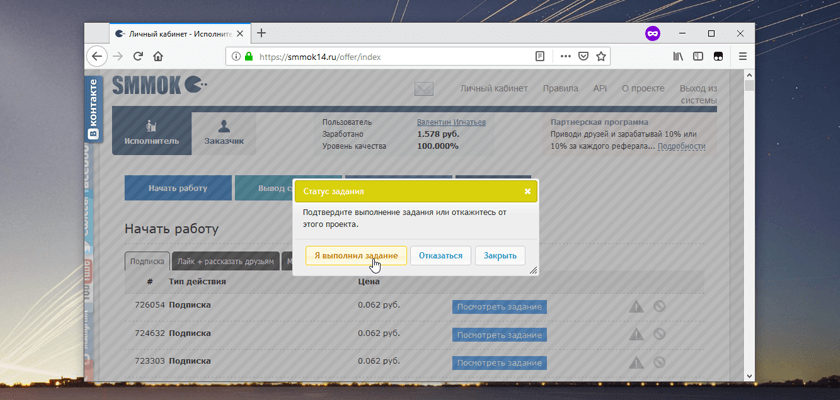Open the 'API' menu item
840x400 pixels.
click(x=599, y=88)
